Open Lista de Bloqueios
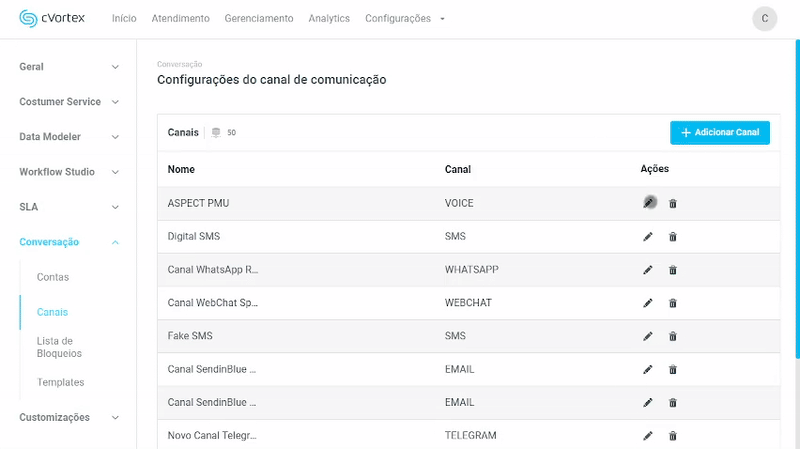The image size is (800, 449). (59, 347)
